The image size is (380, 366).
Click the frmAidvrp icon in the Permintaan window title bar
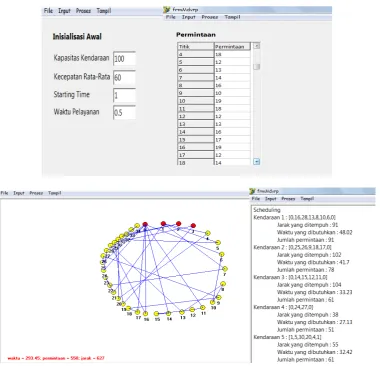pyautogui.click(x=167, y=10)
